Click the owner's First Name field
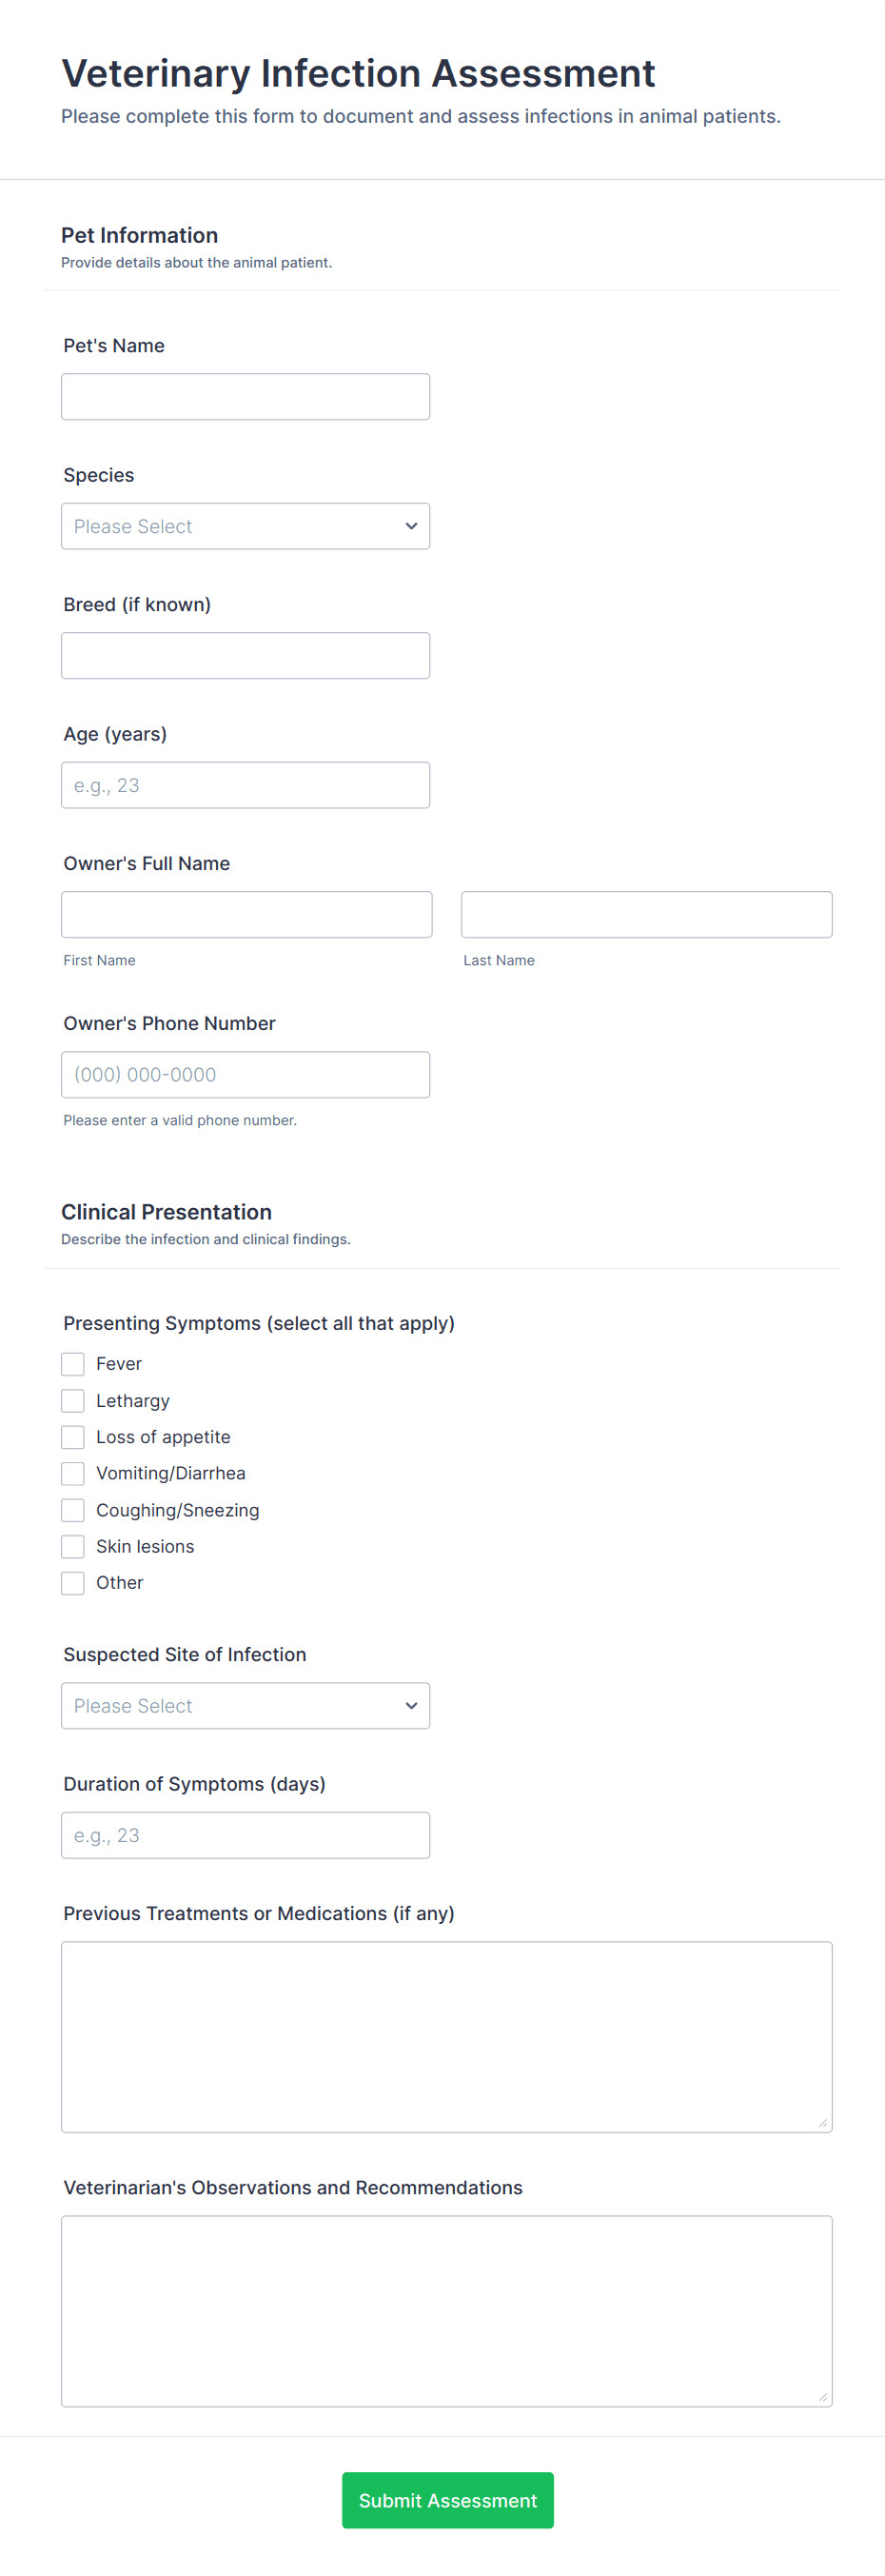Viewport: 885px width, 2576px height. click(246, 914)
